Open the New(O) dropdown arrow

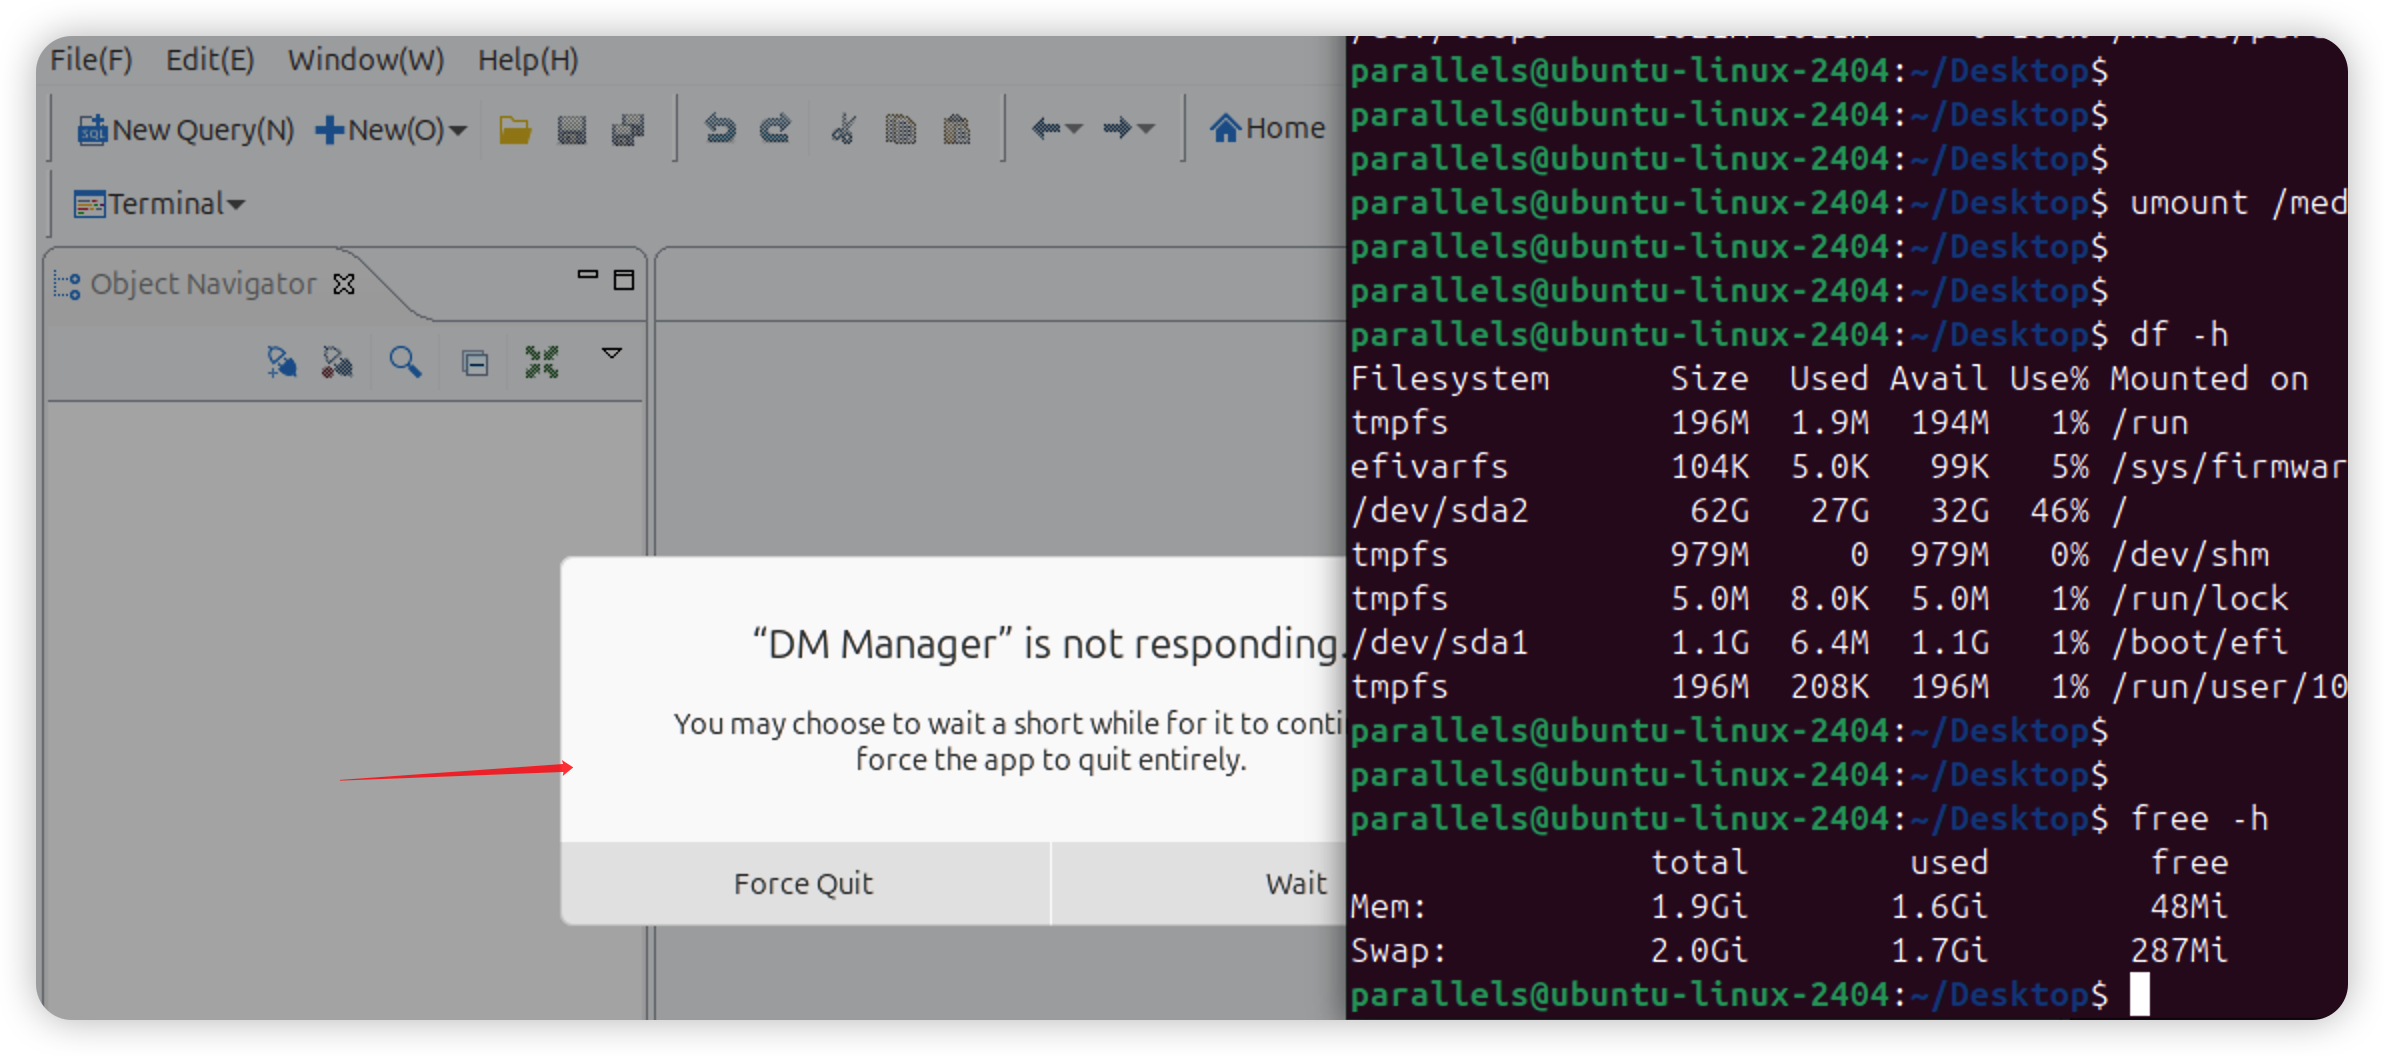pos(459,131)
